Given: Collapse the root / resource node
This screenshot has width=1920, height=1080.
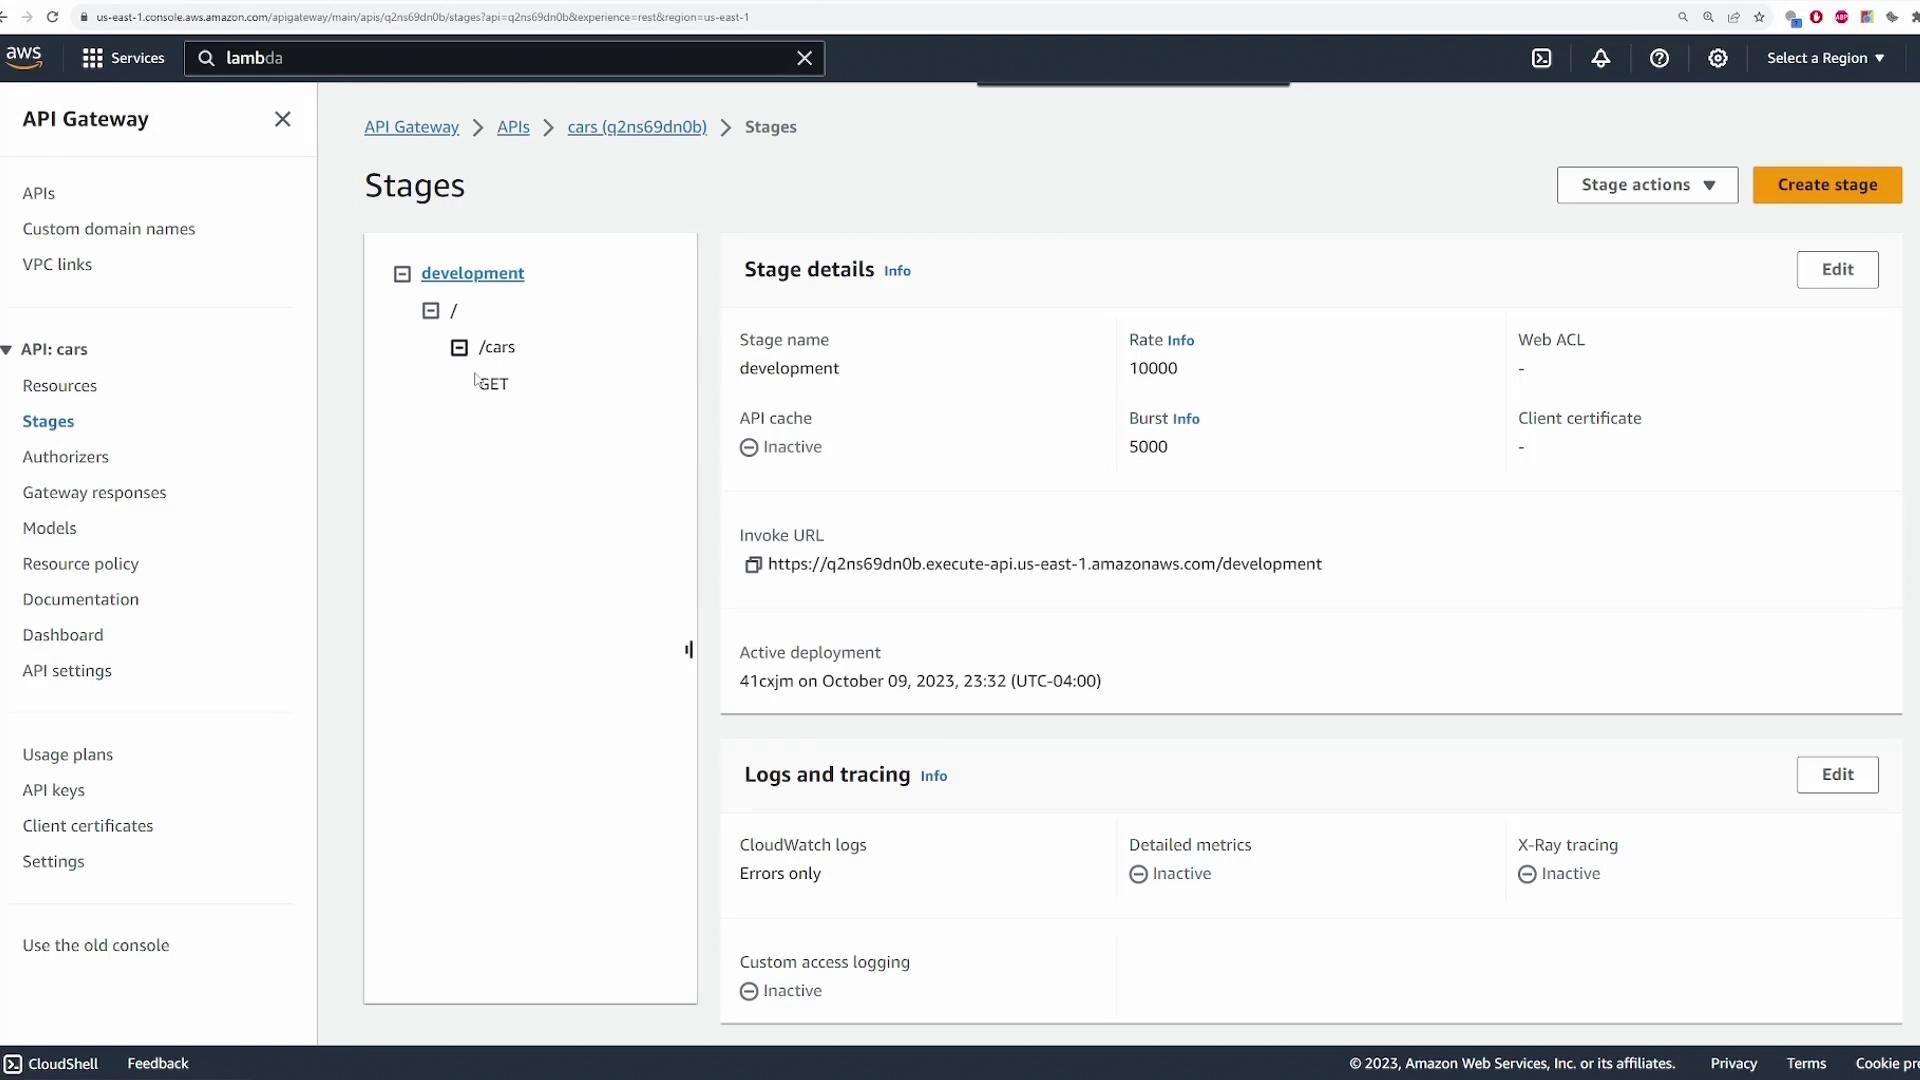Looking at the screenshot, I should coord(431,311).
